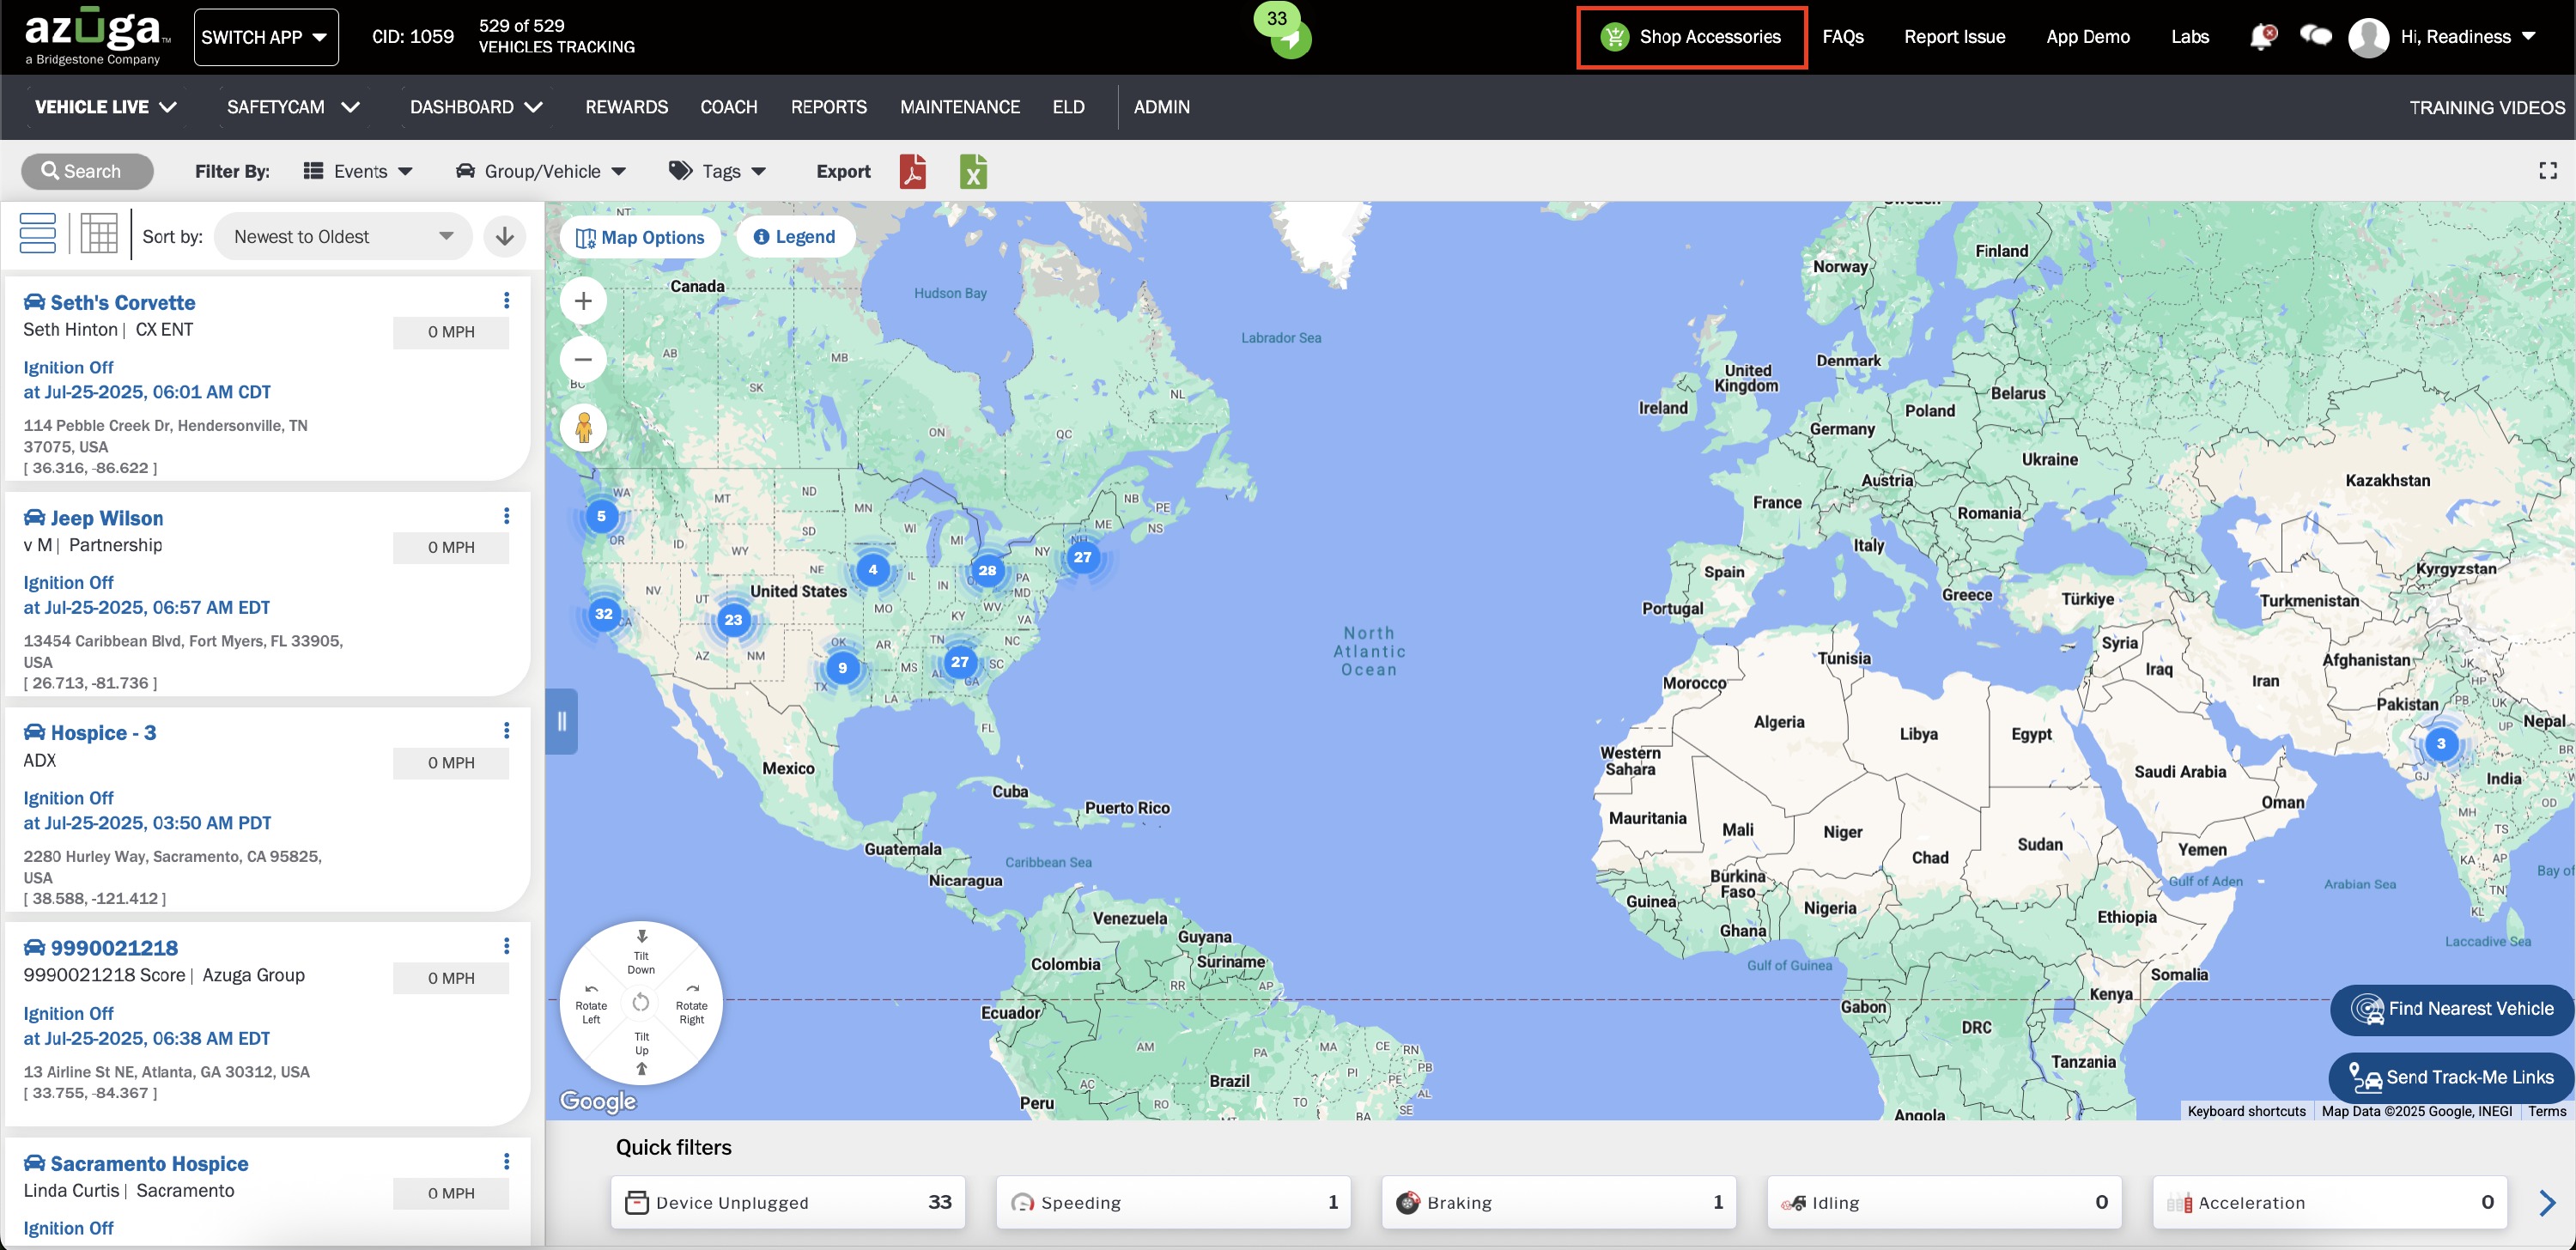Open the notifications bell icon
This screenshot has width=2576, height=1250.
pyautogui.click(x=2261, y=37)
